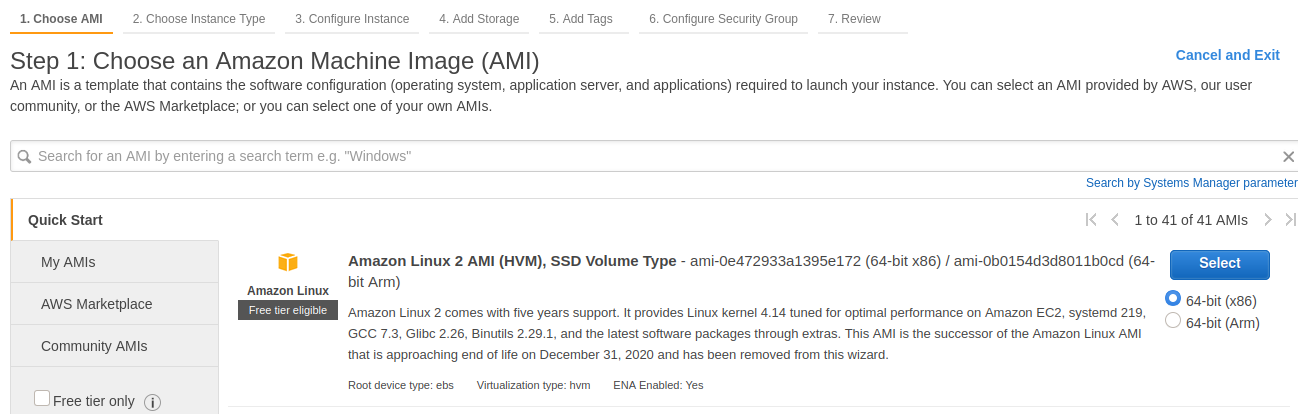Clear the AMI search field with X icon
The width and height of the screenshot is (1298, 414).
point(1288,157)
